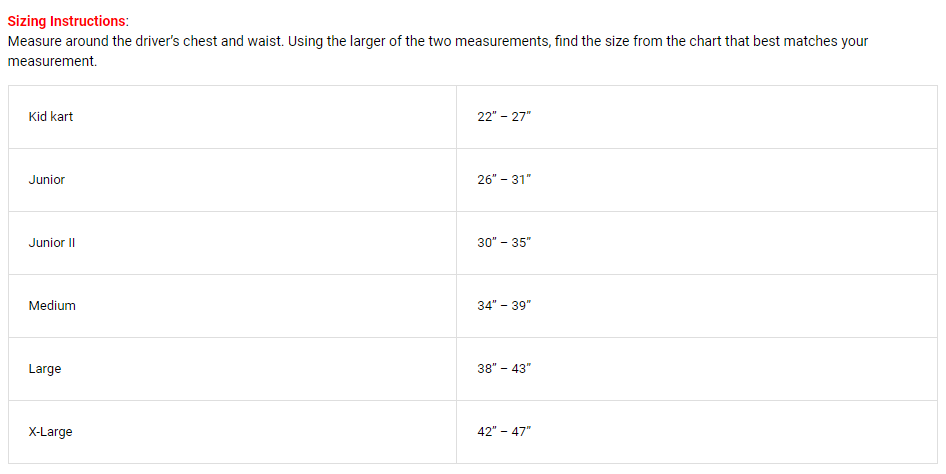Viewport: 946px width, 474px height.
Task: Select the 38" – 43" measurement cell
Action: tap(505, 369)
